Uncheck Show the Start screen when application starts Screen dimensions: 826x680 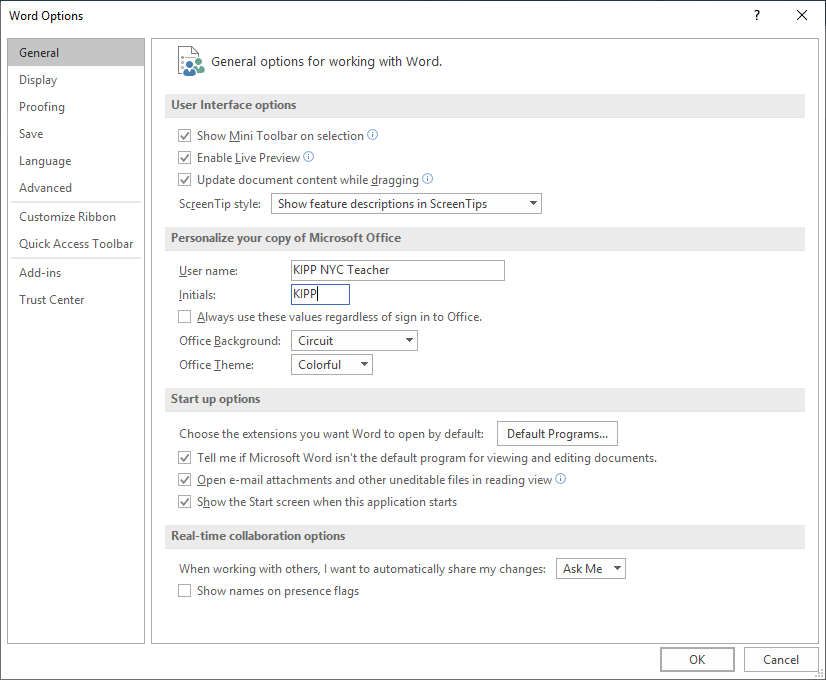pyautogui.click(x=184, y=502)
